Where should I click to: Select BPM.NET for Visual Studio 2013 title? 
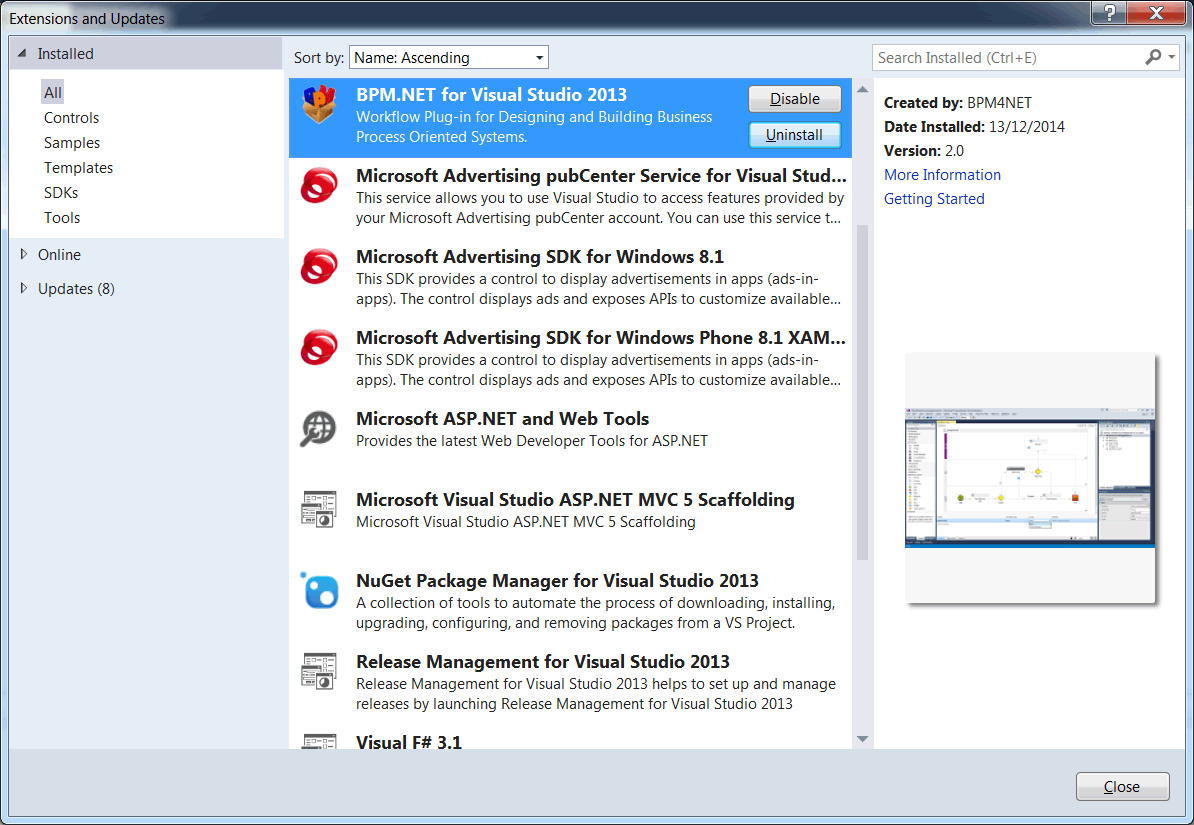tap(491, 94)
